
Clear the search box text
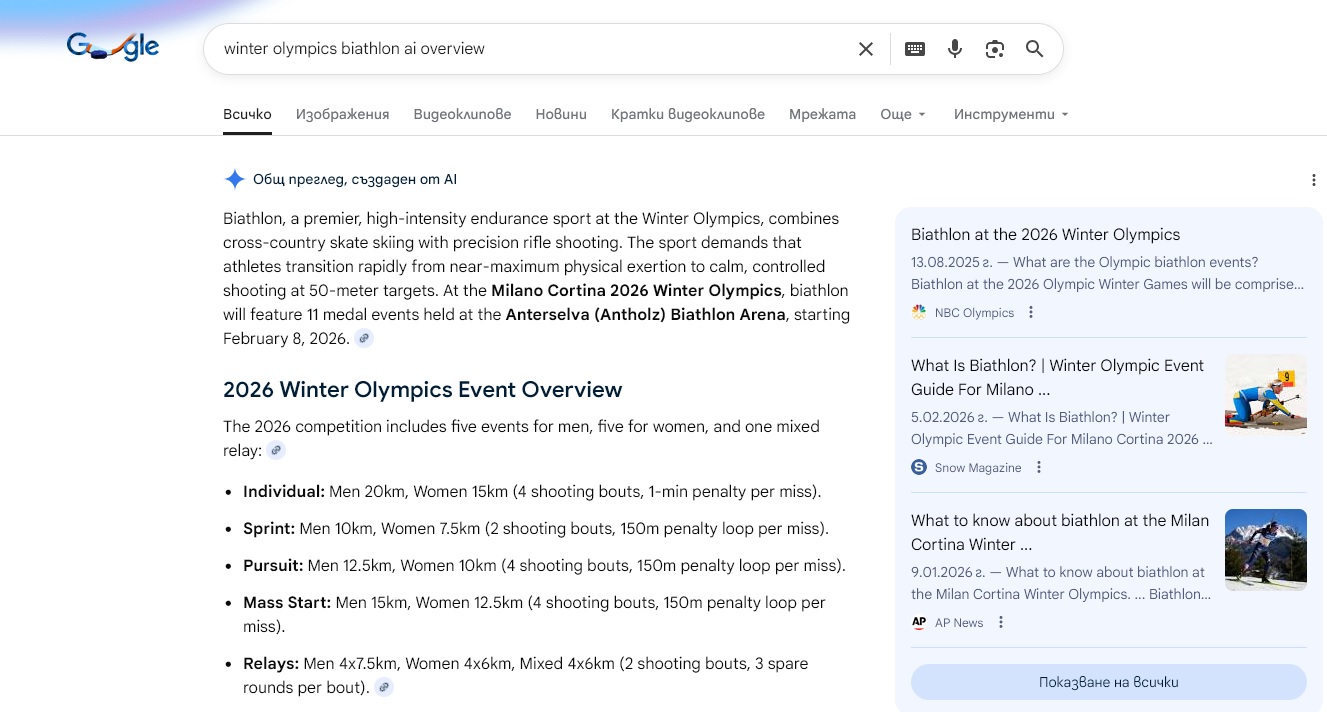coord(866,49)
